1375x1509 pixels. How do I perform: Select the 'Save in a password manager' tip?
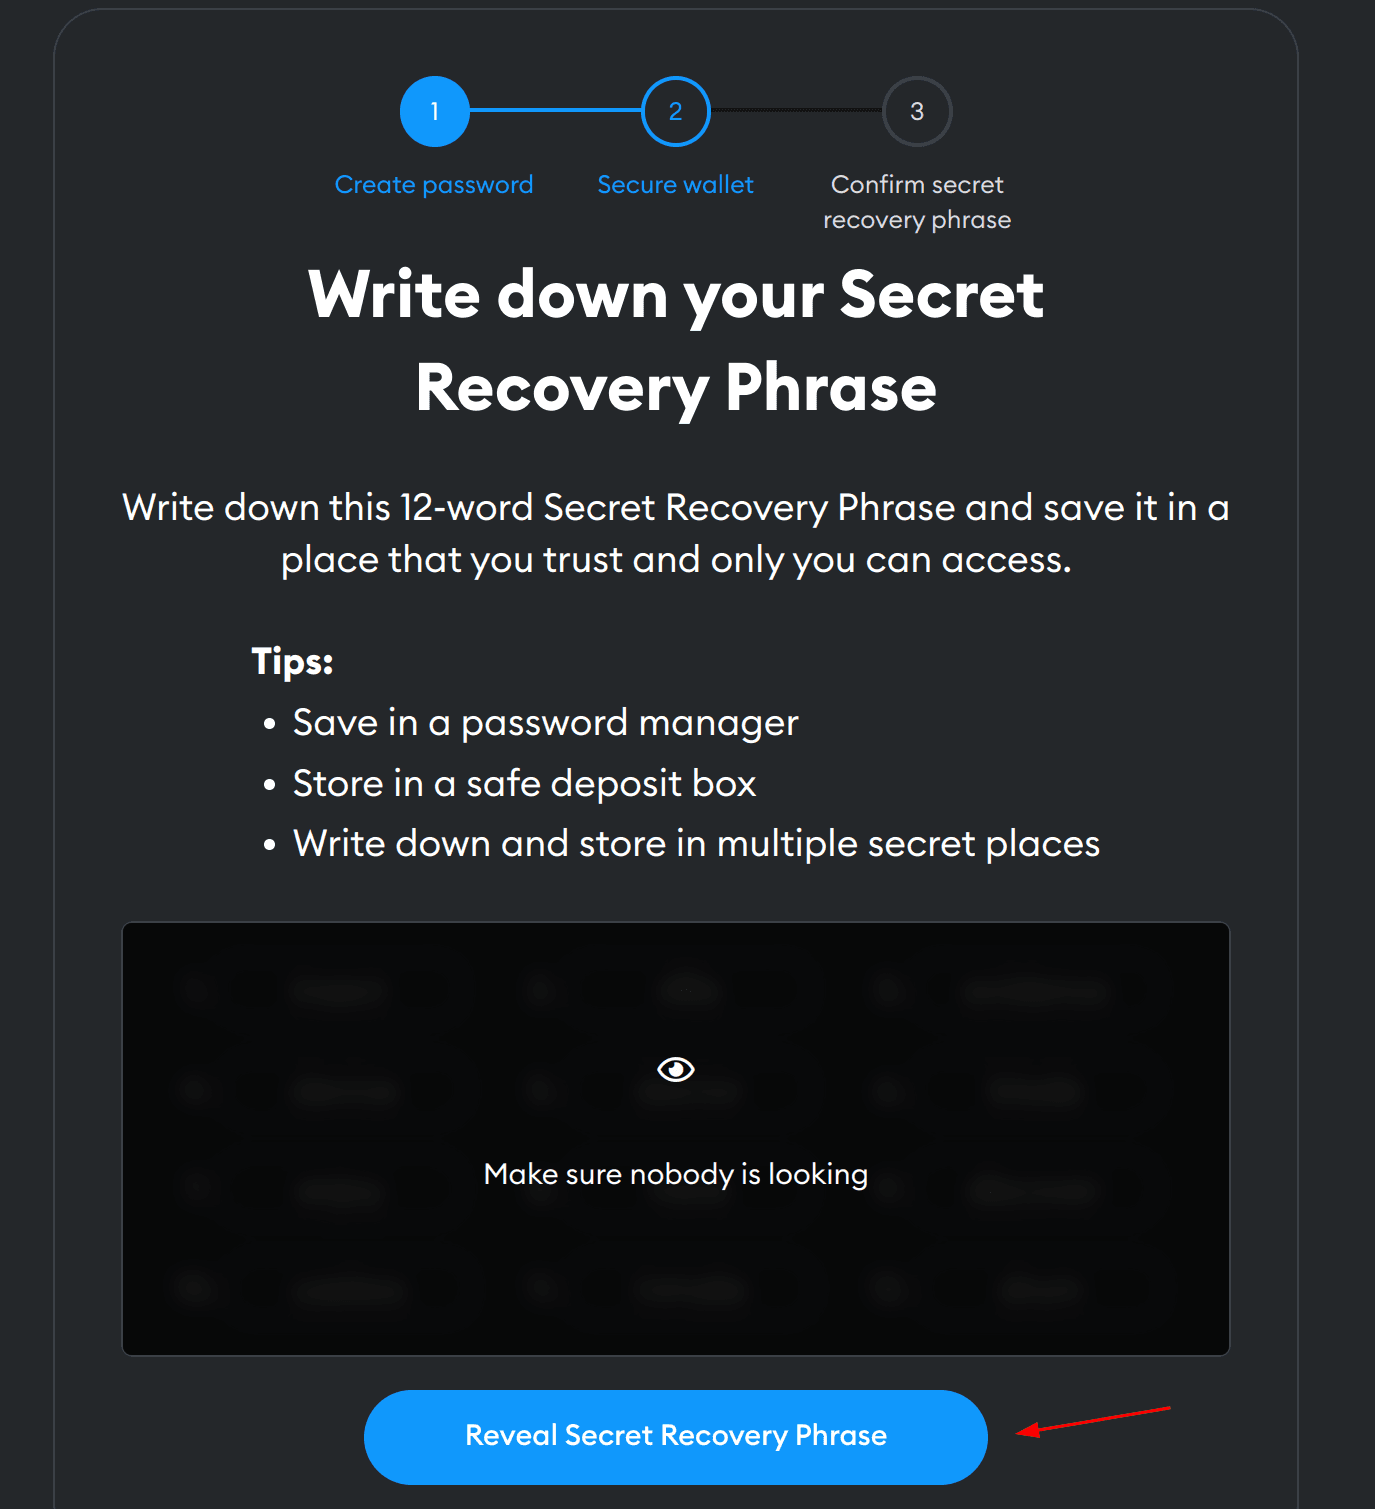(x=546, y=723)
